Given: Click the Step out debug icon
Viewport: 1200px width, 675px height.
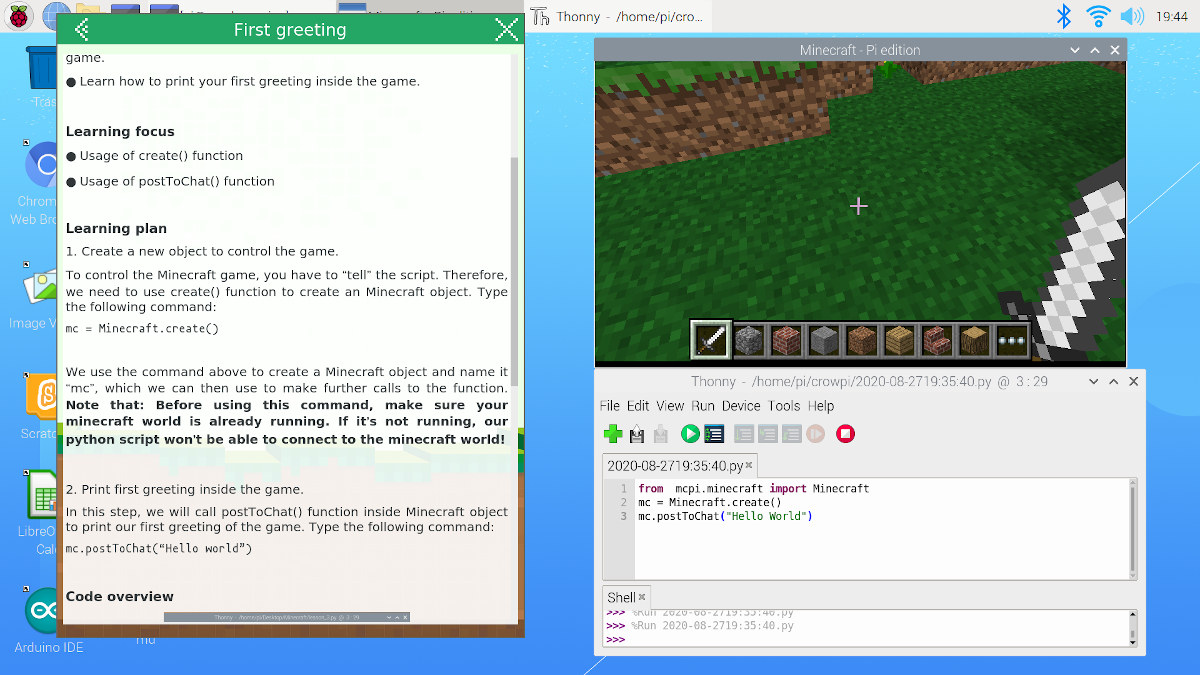Looking at the screenshot, I should coord(792,434).
